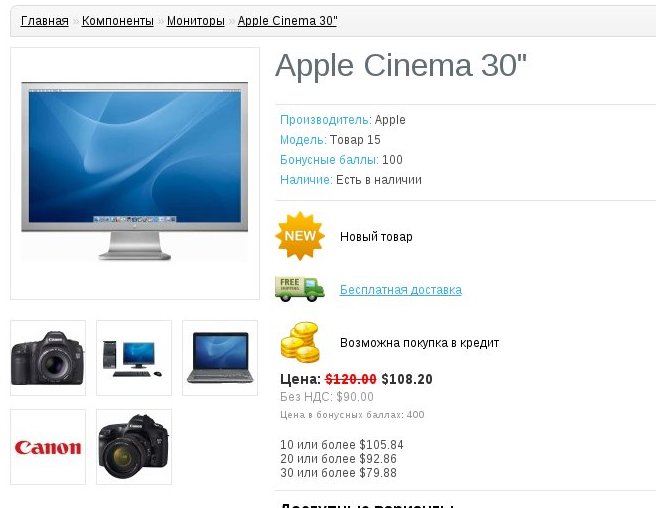656x508 pixels.
Task: Open the desktop computer thumbnail
Action: [134, 358]
